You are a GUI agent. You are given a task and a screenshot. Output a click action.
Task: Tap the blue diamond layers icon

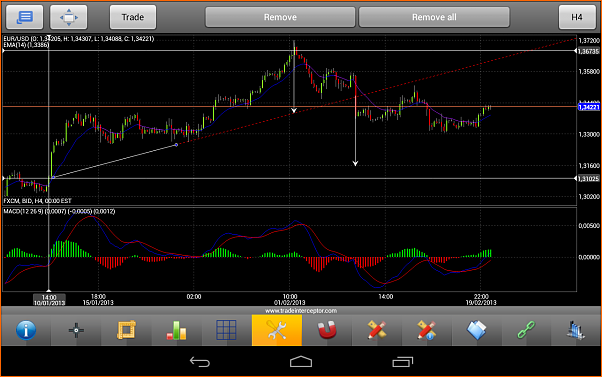click(476, 330)
